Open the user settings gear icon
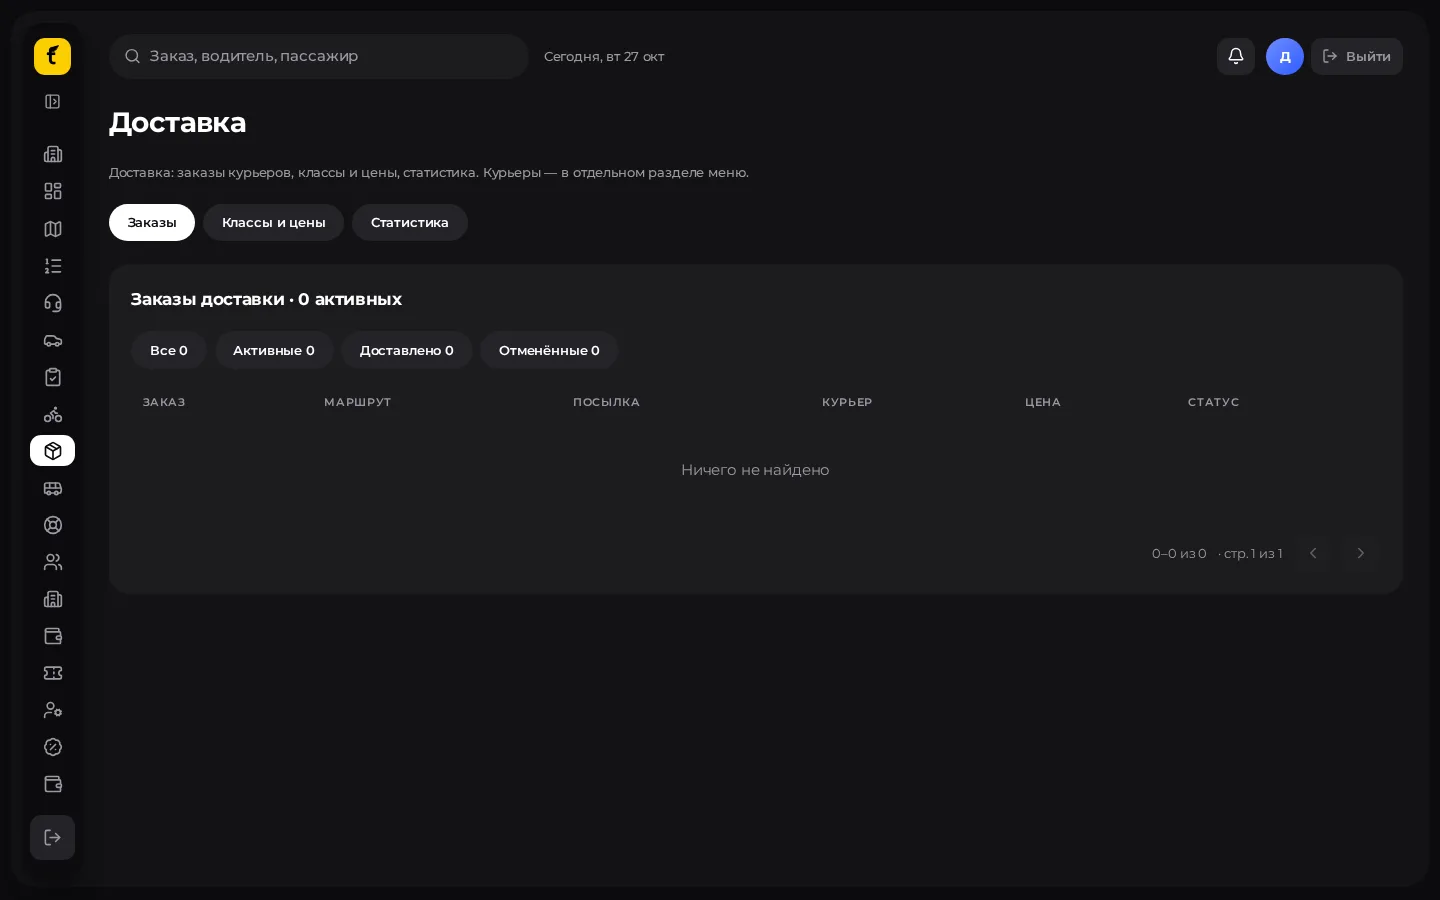This screenshot has height=900, width=1440. [53, 710]
